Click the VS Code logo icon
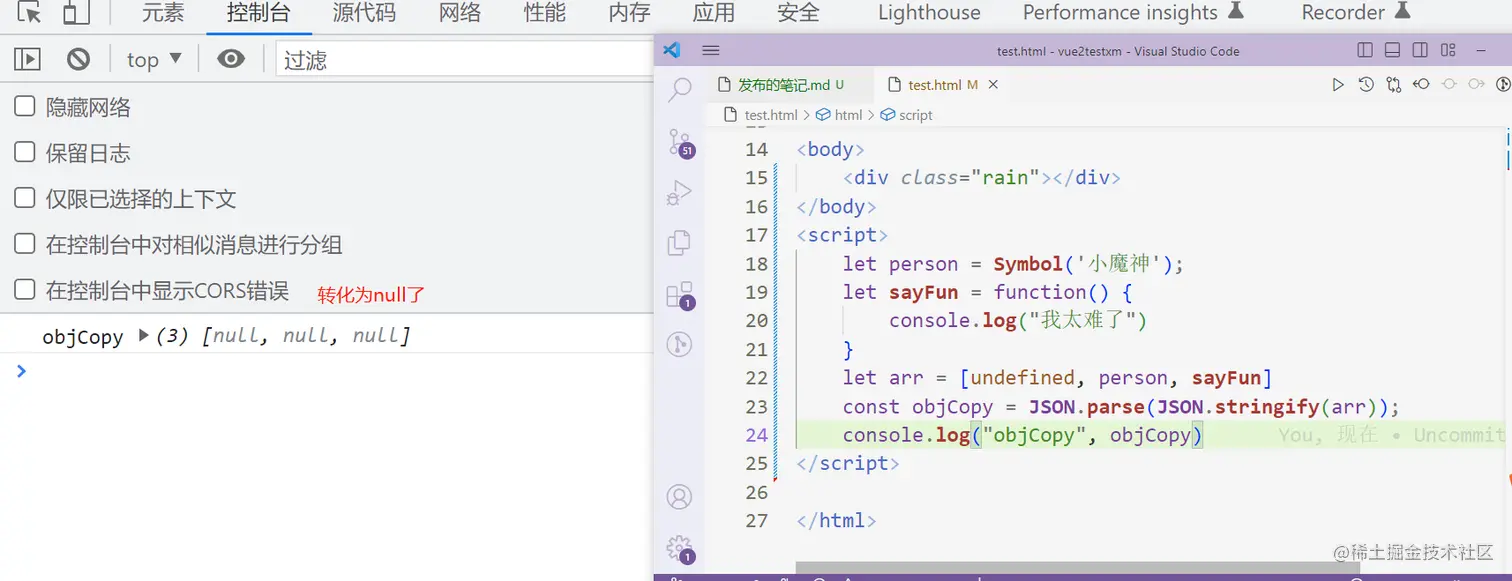This screenshot has width=1512, height=581. pyautogui.click(x=672, y=50)
